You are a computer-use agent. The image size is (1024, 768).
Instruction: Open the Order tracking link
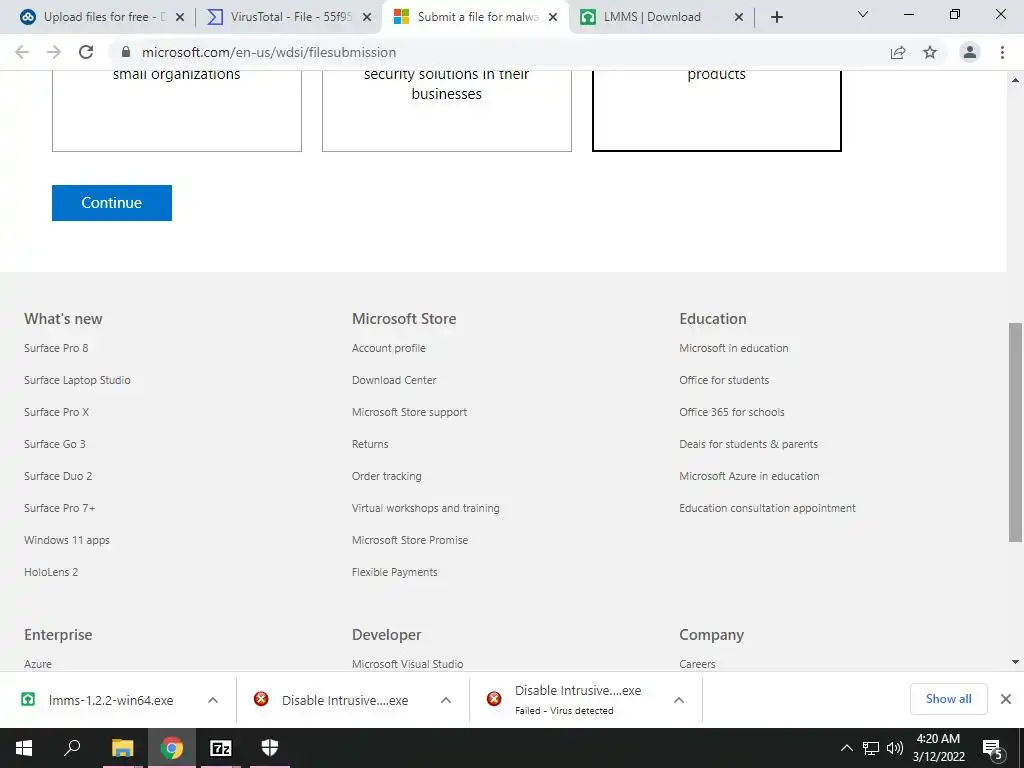click(x=387, y=476)
